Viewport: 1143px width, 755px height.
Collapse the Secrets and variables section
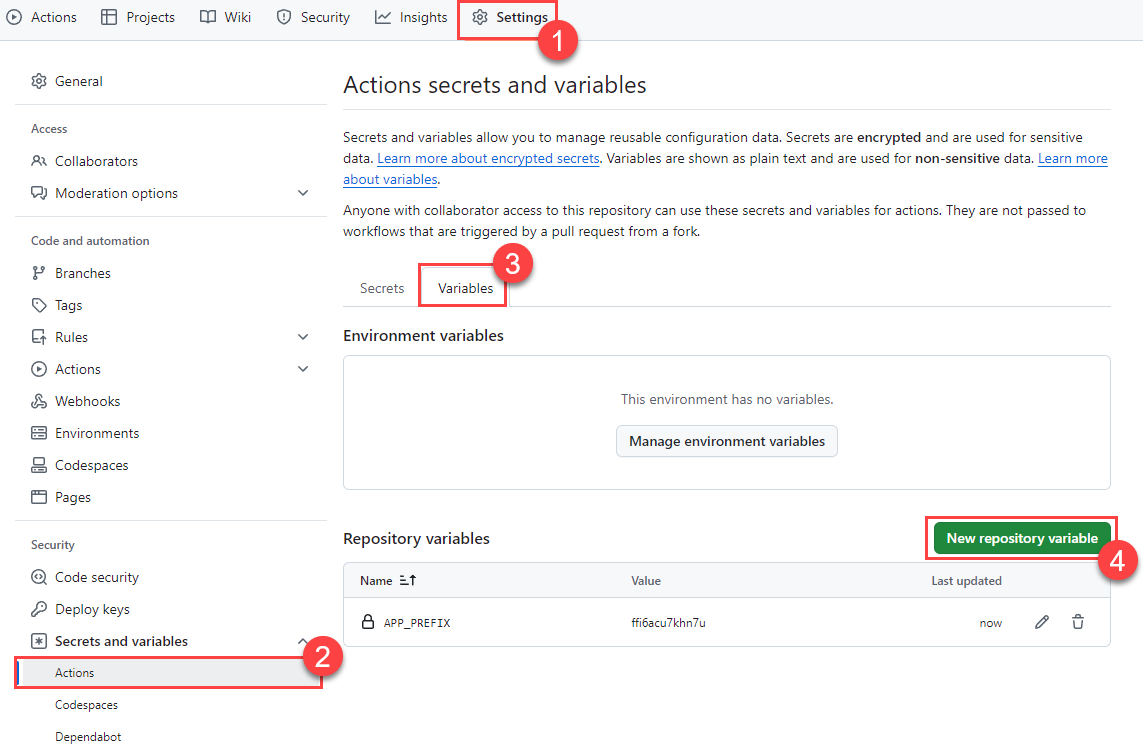click(303, 641)
